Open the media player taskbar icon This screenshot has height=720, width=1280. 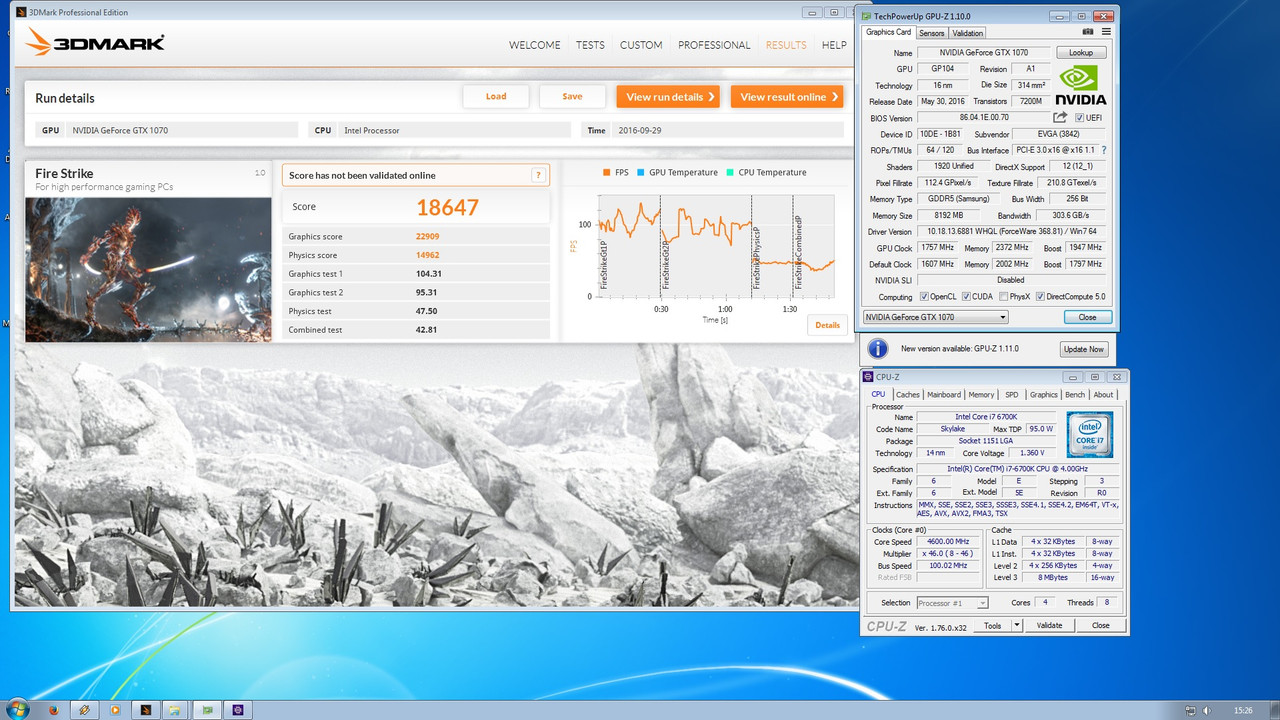[115, 710]
